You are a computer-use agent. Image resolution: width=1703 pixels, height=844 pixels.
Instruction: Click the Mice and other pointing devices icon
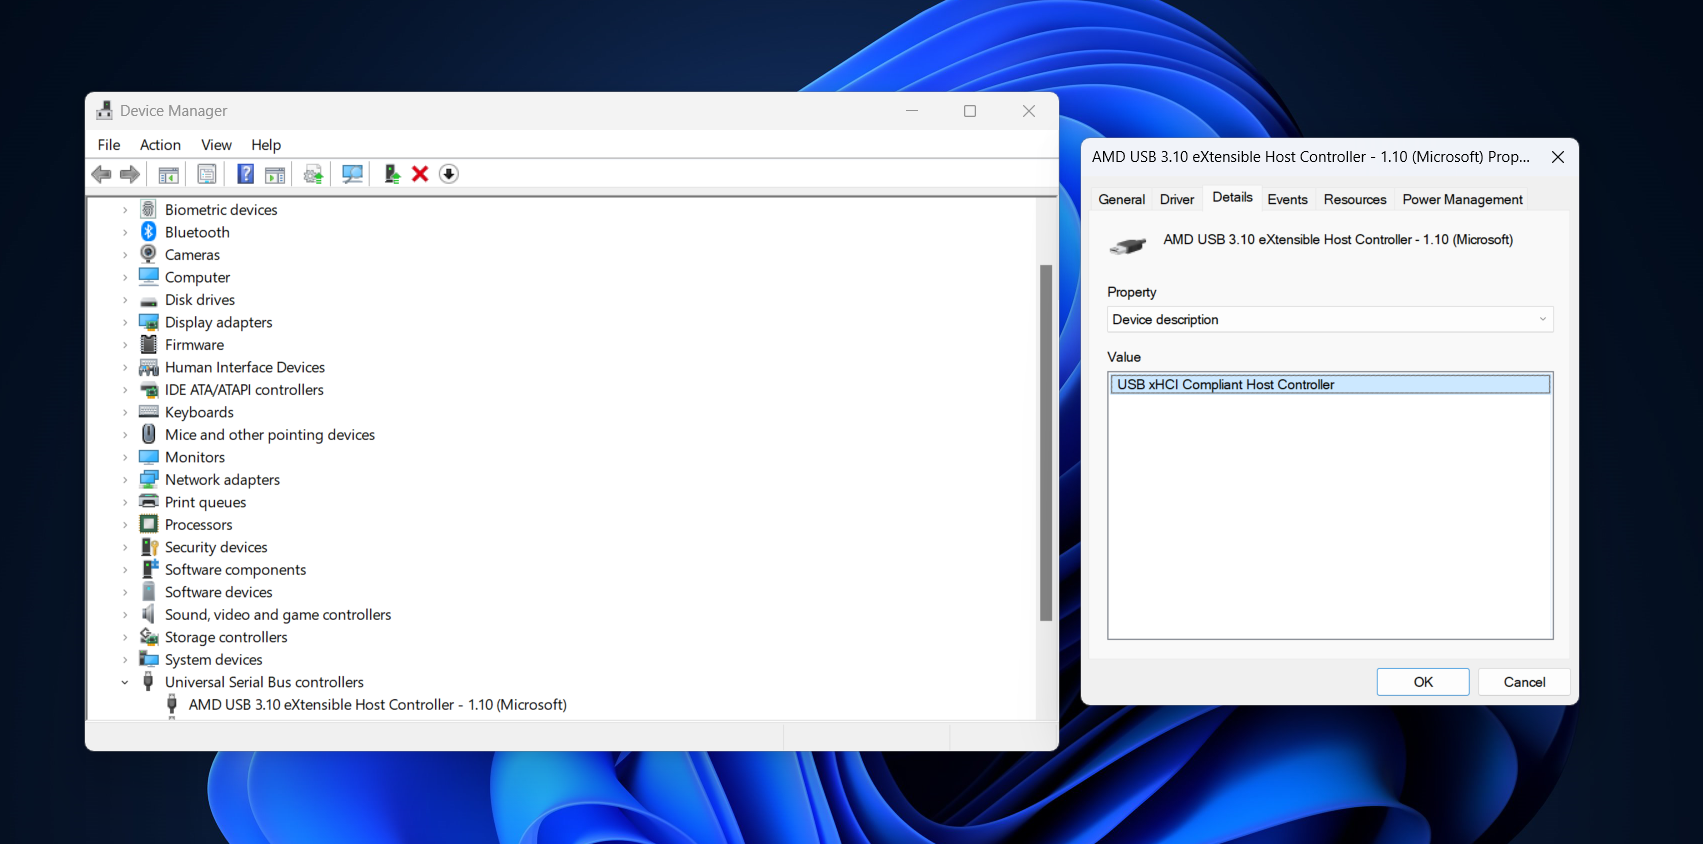point(149,434)
